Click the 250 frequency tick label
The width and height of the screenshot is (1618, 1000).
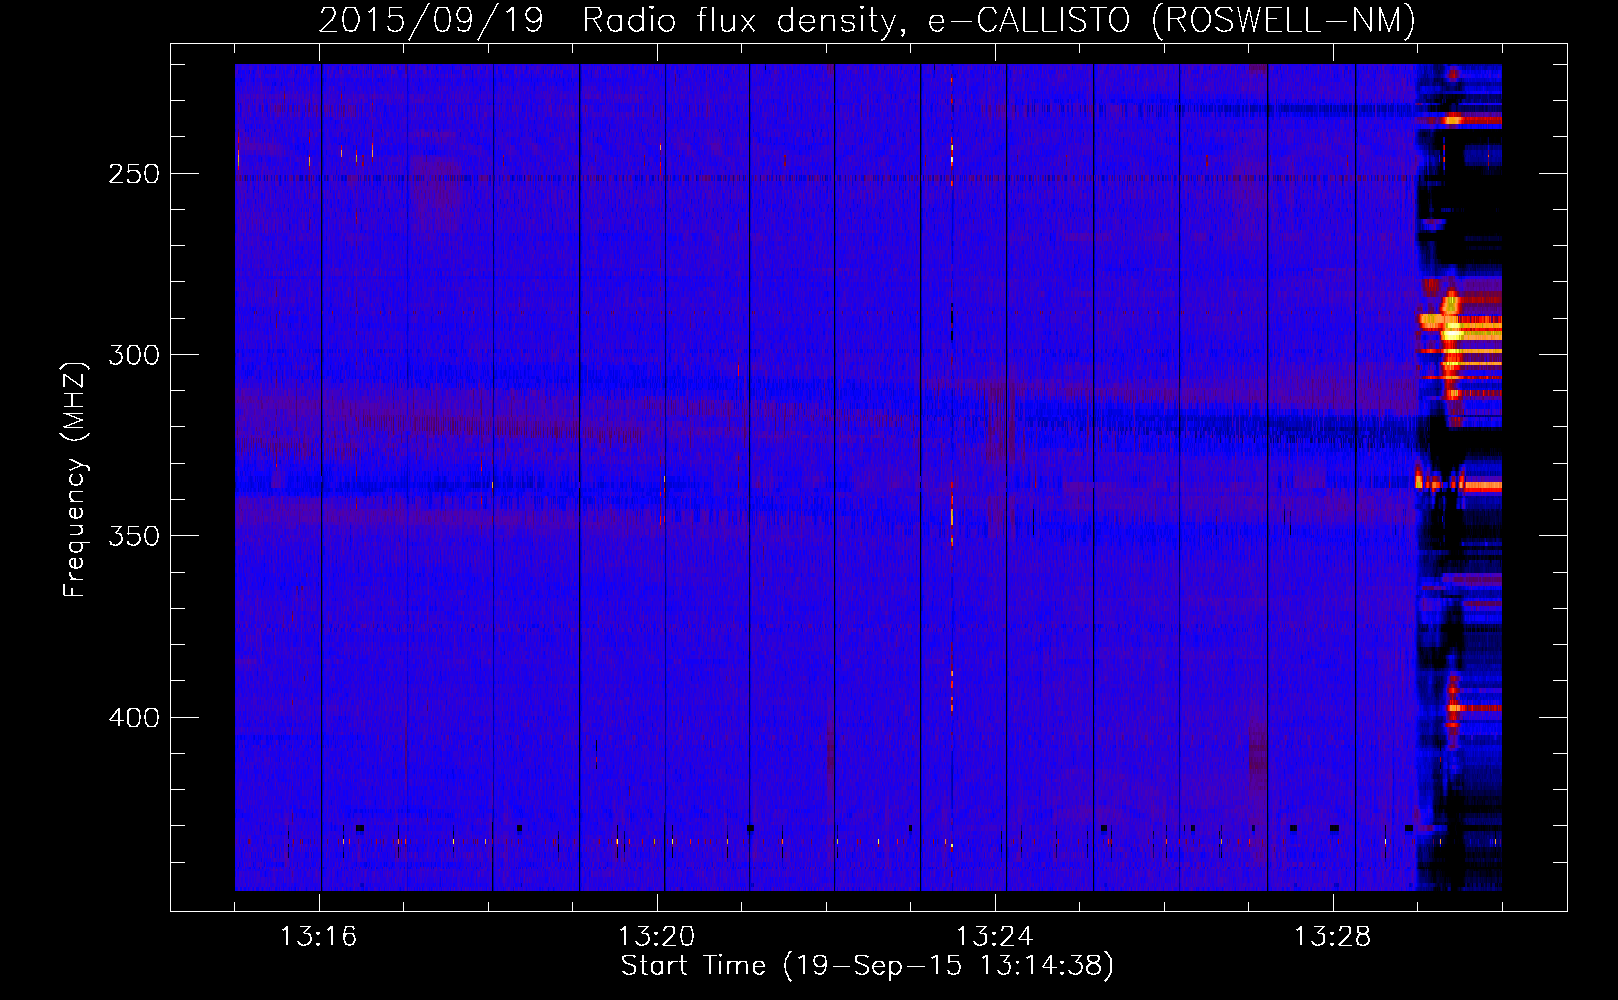tap(134, 174)
